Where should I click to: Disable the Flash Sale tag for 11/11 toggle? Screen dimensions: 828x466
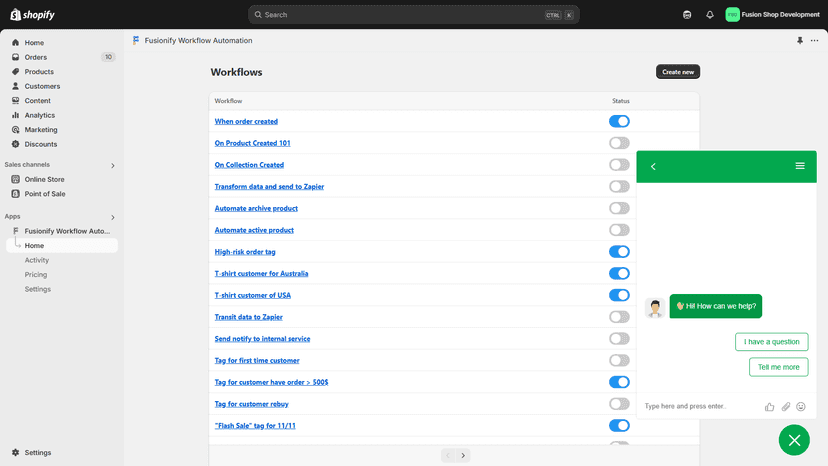point(619,425)
